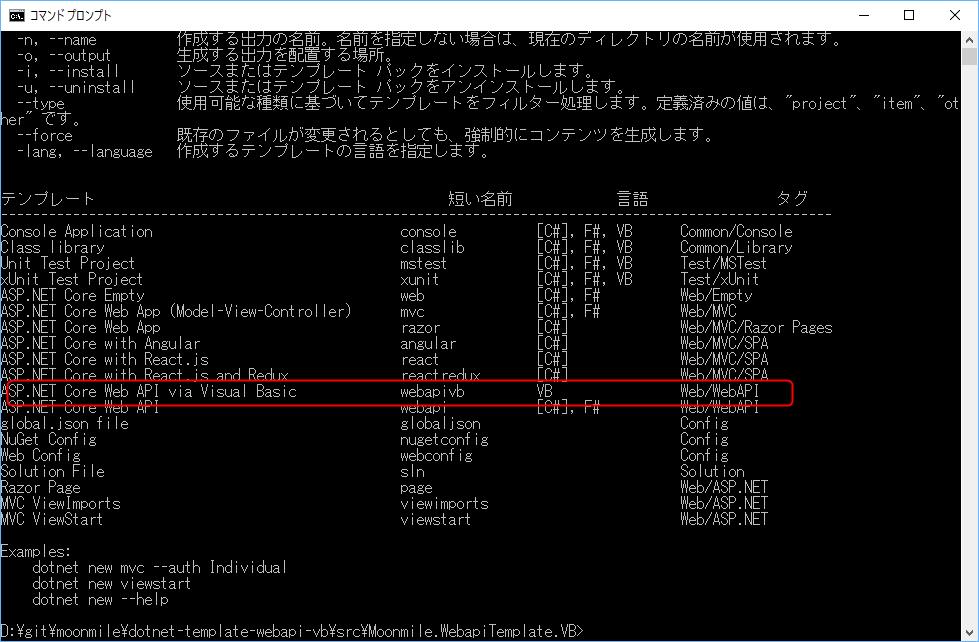Viewport: 979px width, 642px height.
Task: Click the scrollbar down arrow
Action: pos(969,632)
